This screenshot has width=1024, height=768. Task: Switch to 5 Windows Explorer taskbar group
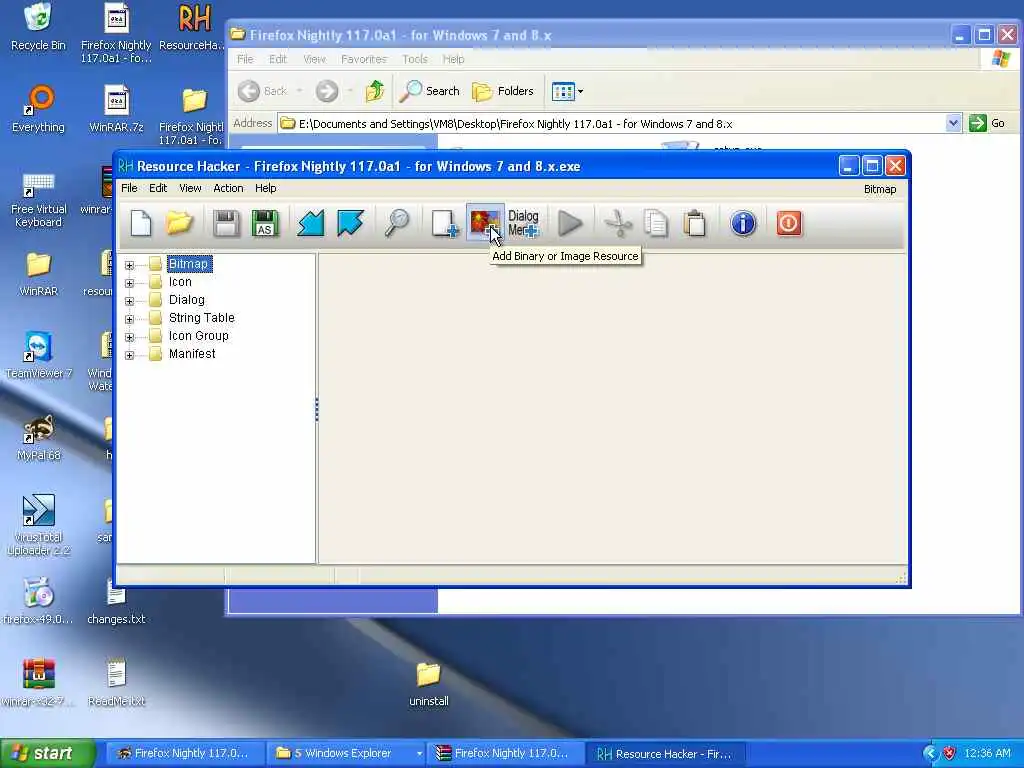pos(346,753)
